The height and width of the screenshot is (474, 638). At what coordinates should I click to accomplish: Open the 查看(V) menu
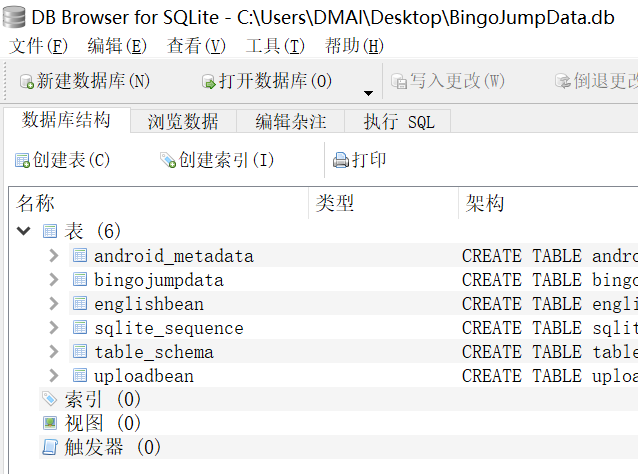pos(196,46)
